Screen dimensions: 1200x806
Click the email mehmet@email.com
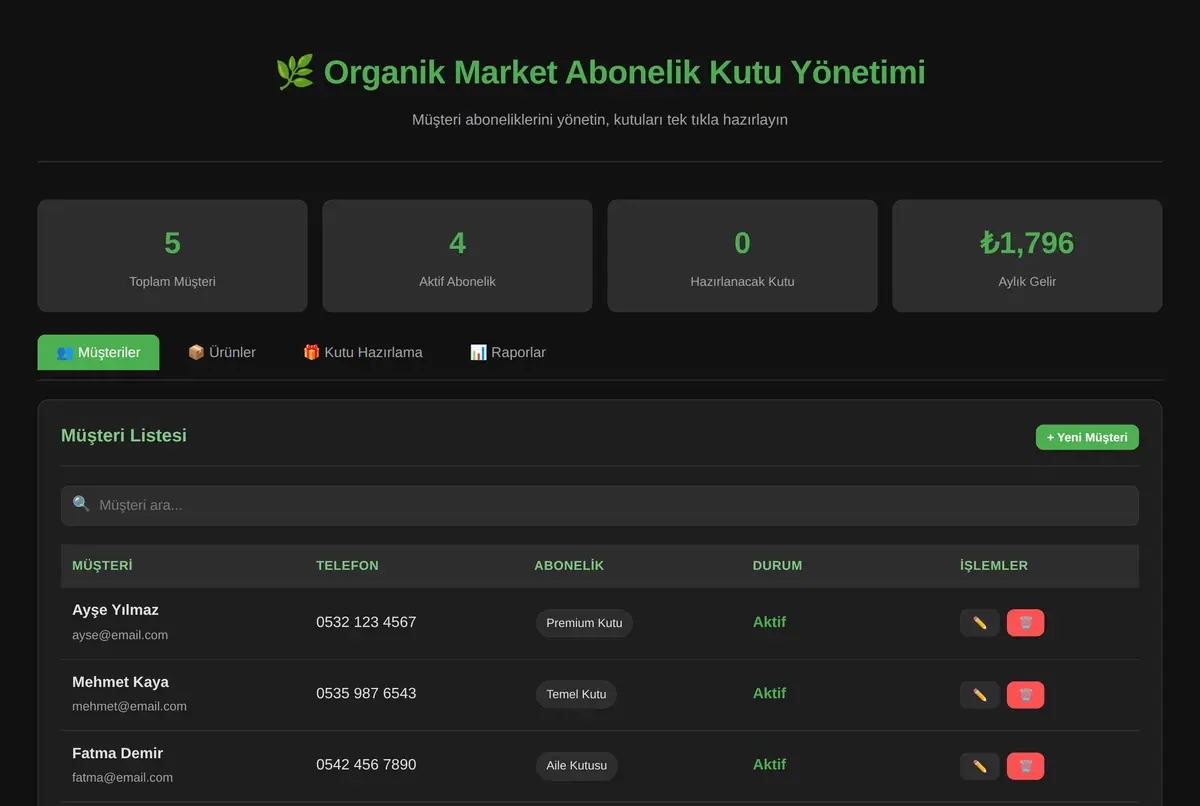[129, 706]
